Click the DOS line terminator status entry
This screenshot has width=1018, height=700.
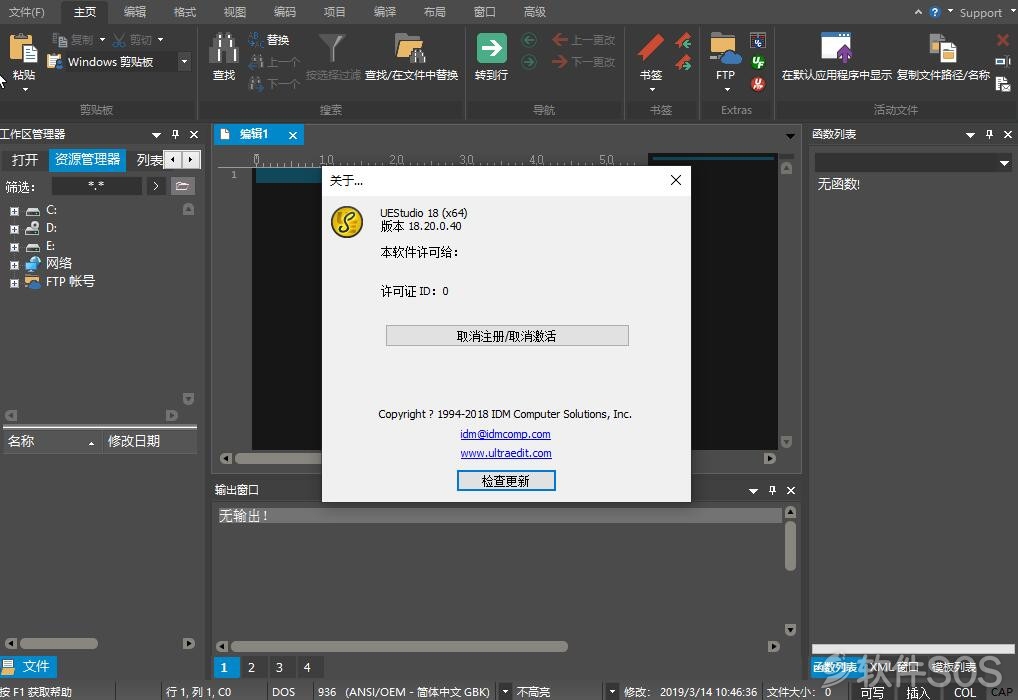click(x=283, y=692)
